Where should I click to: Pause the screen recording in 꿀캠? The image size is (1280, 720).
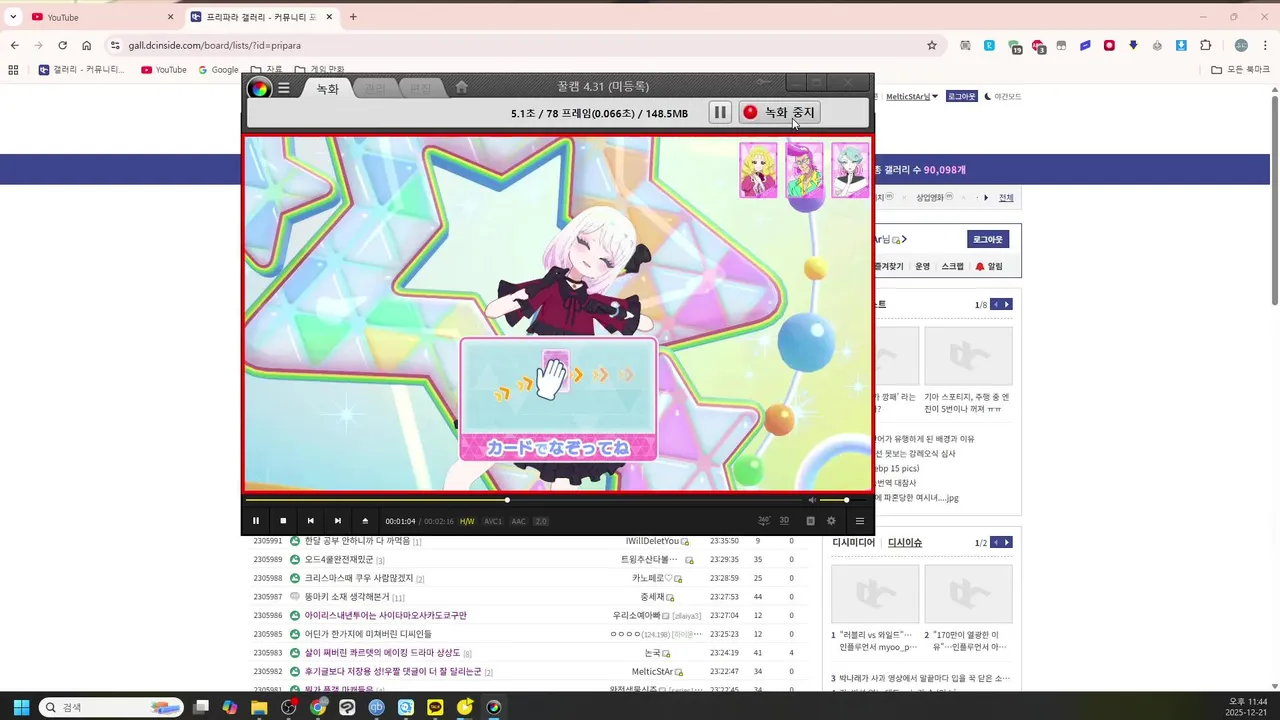pos(720,113)
